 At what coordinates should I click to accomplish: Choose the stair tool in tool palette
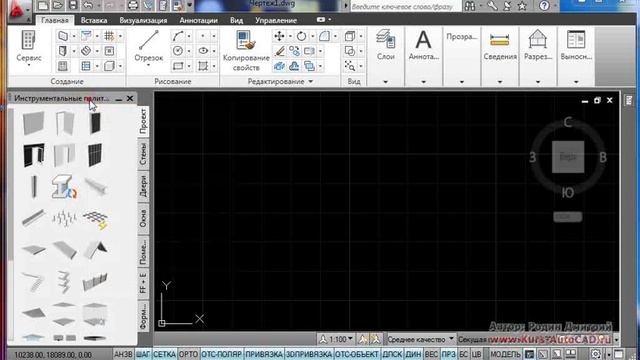pyautogui.click(x=33, y=281)
